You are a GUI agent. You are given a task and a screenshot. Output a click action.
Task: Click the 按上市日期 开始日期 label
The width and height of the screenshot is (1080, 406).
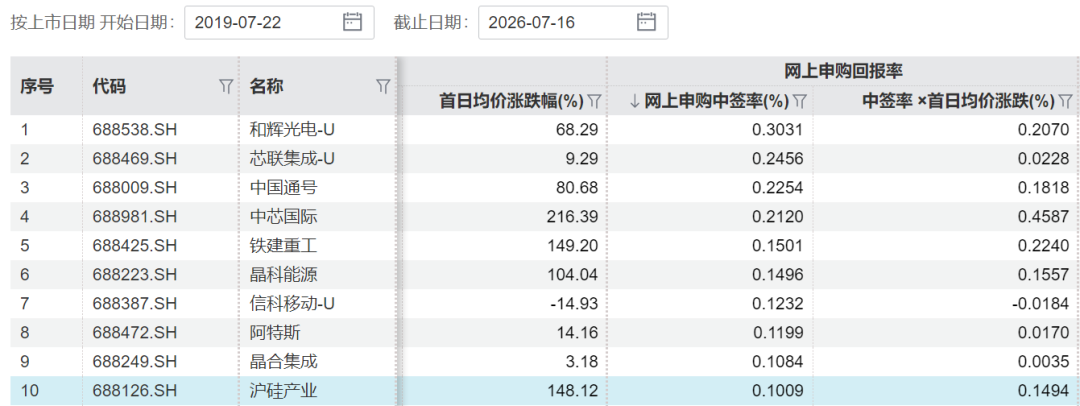[x=93, y=23]
